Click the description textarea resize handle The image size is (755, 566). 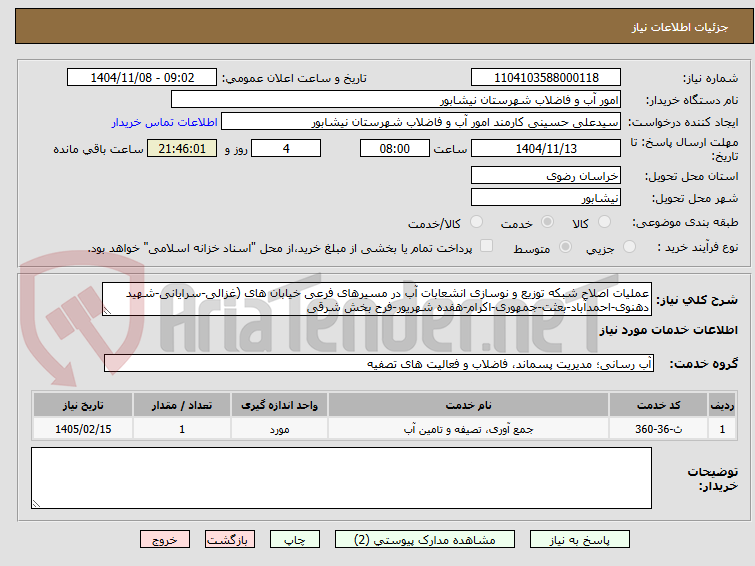(107, 311)
